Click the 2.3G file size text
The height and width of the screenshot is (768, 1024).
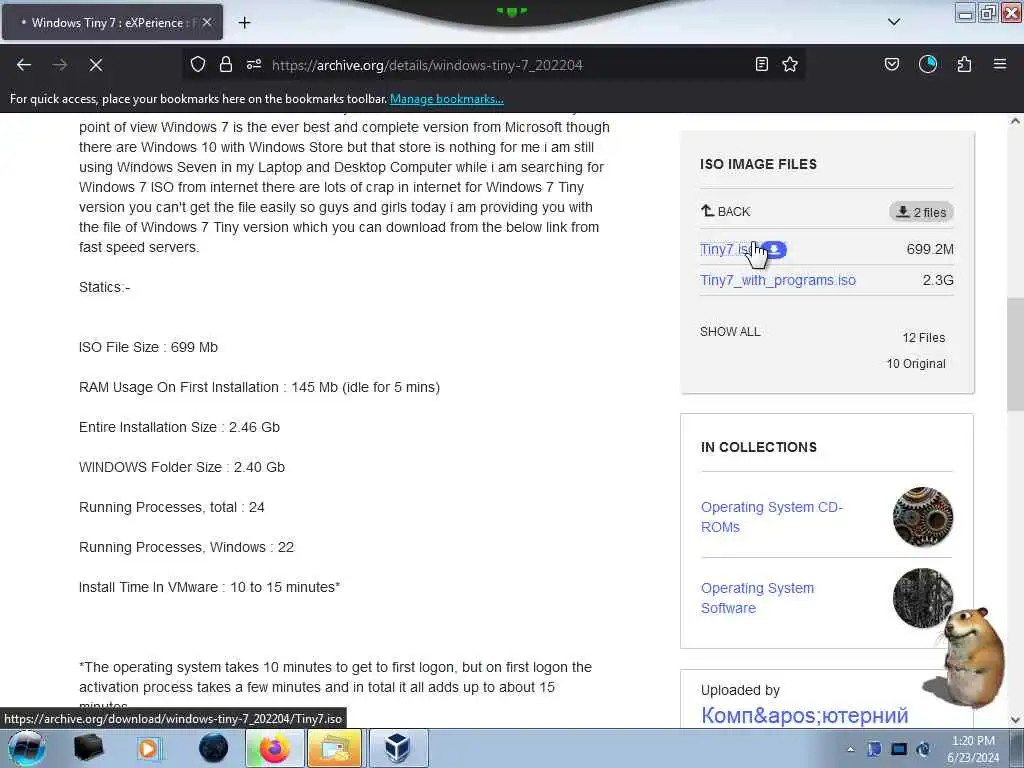938,280
